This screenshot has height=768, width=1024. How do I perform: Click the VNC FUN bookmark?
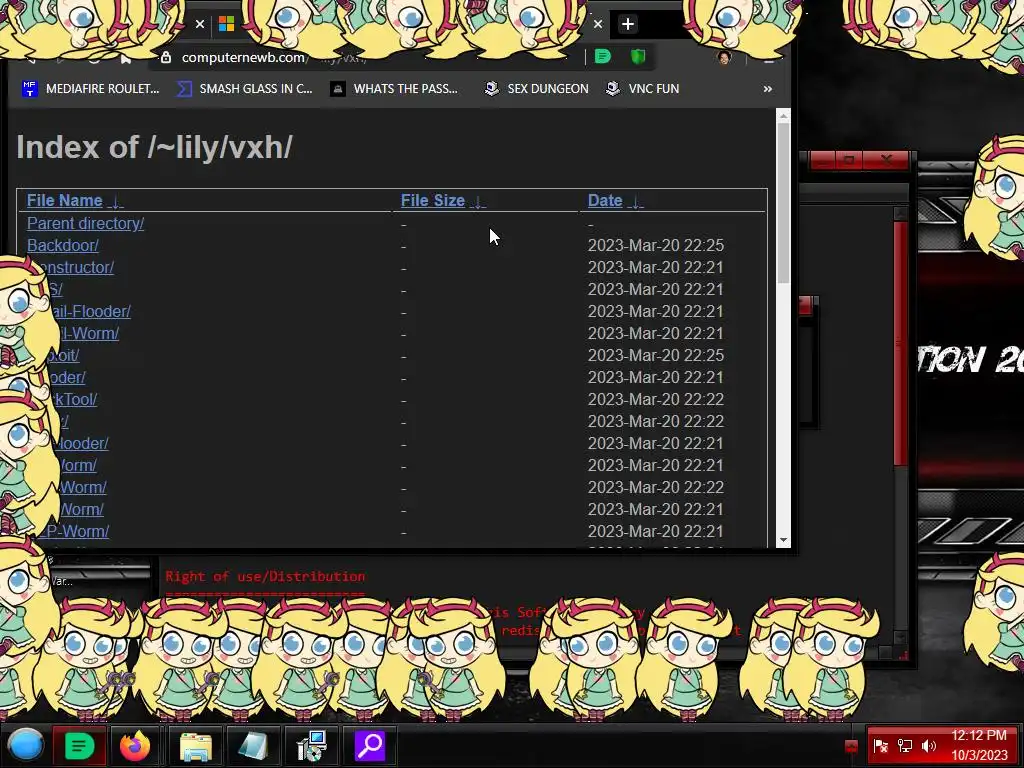[643, 89]
